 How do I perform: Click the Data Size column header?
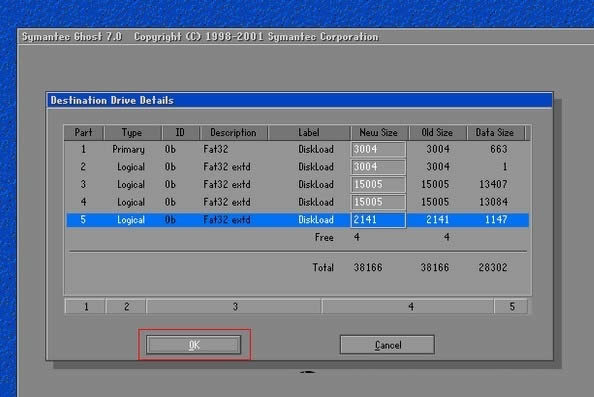tap(495, 133)
